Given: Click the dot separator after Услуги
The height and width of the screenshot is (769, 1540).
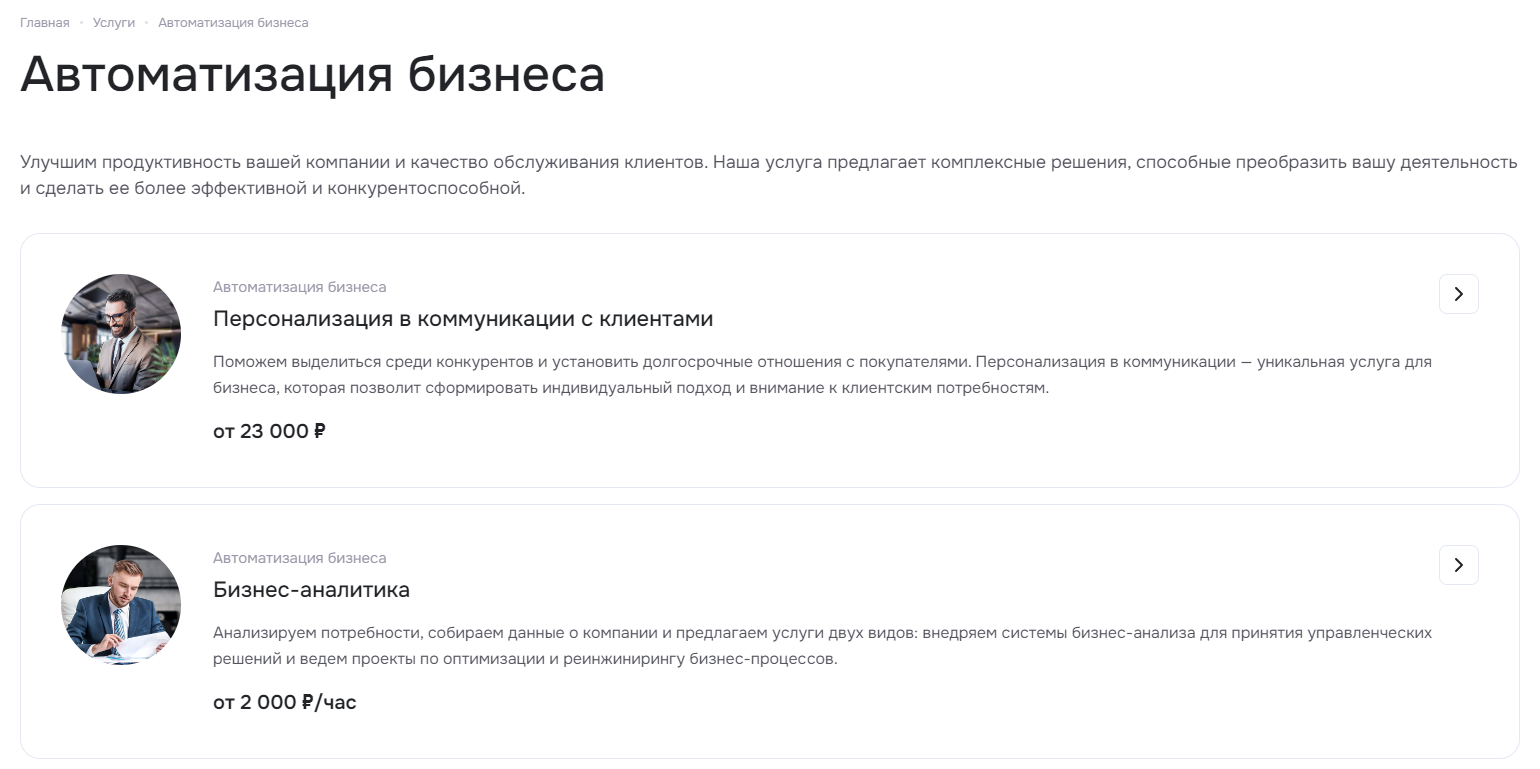Looking at the screenshot, I should click(146, 23).
